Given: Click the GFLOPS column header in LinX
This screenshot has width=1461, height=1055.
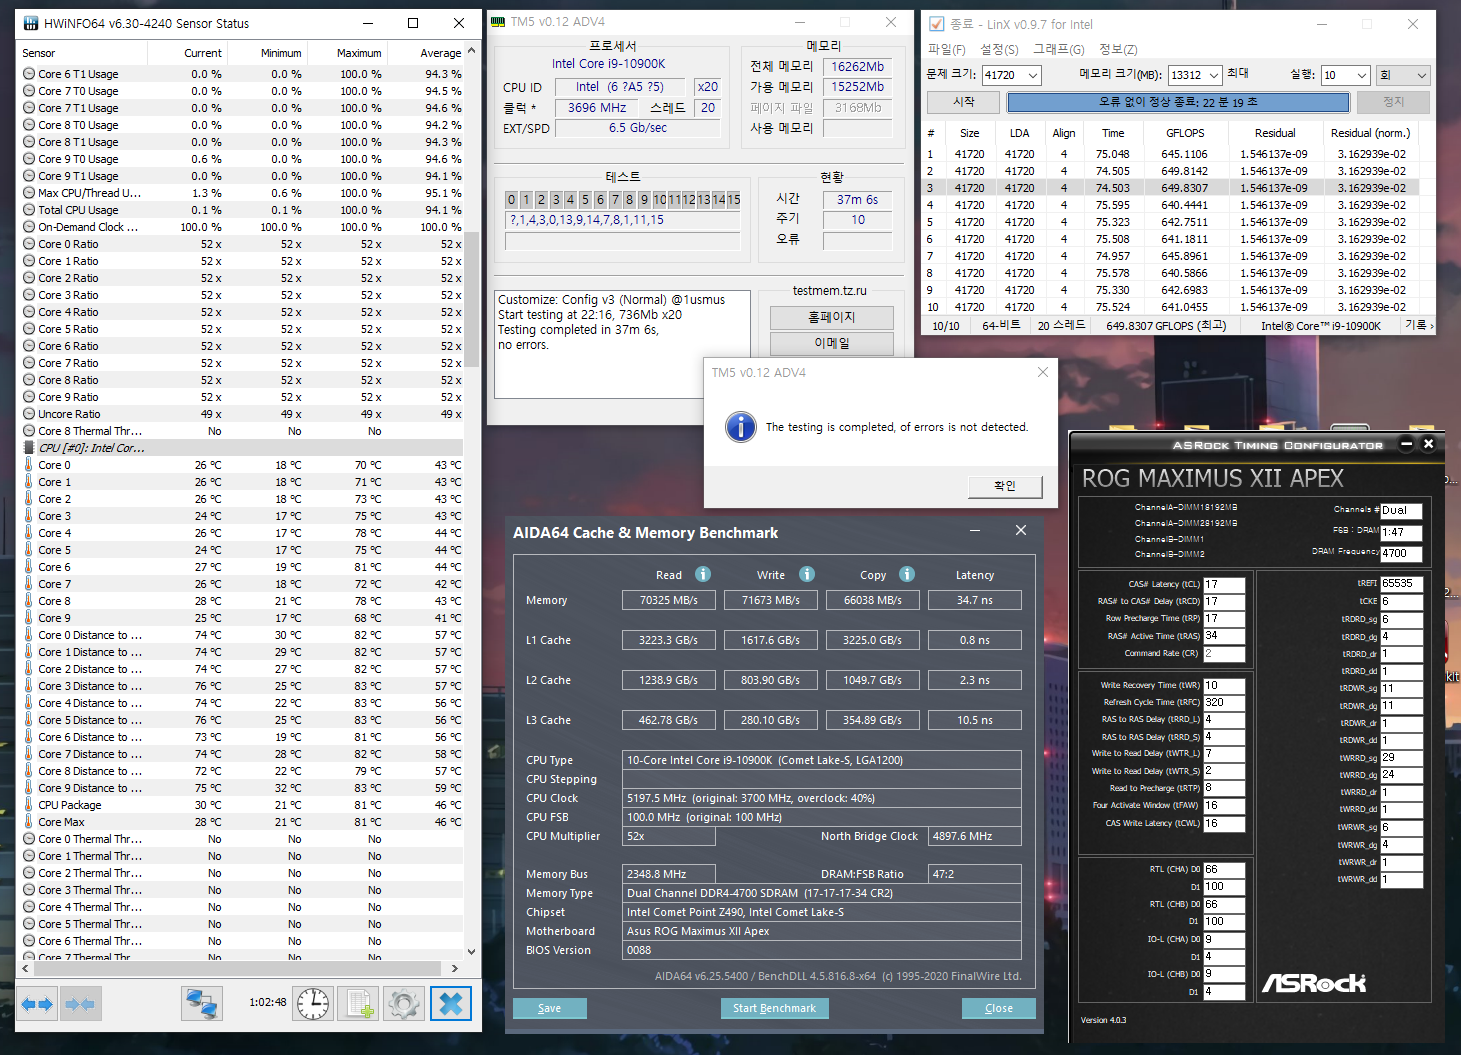Looking at the screenshot, I should 1185,133.
